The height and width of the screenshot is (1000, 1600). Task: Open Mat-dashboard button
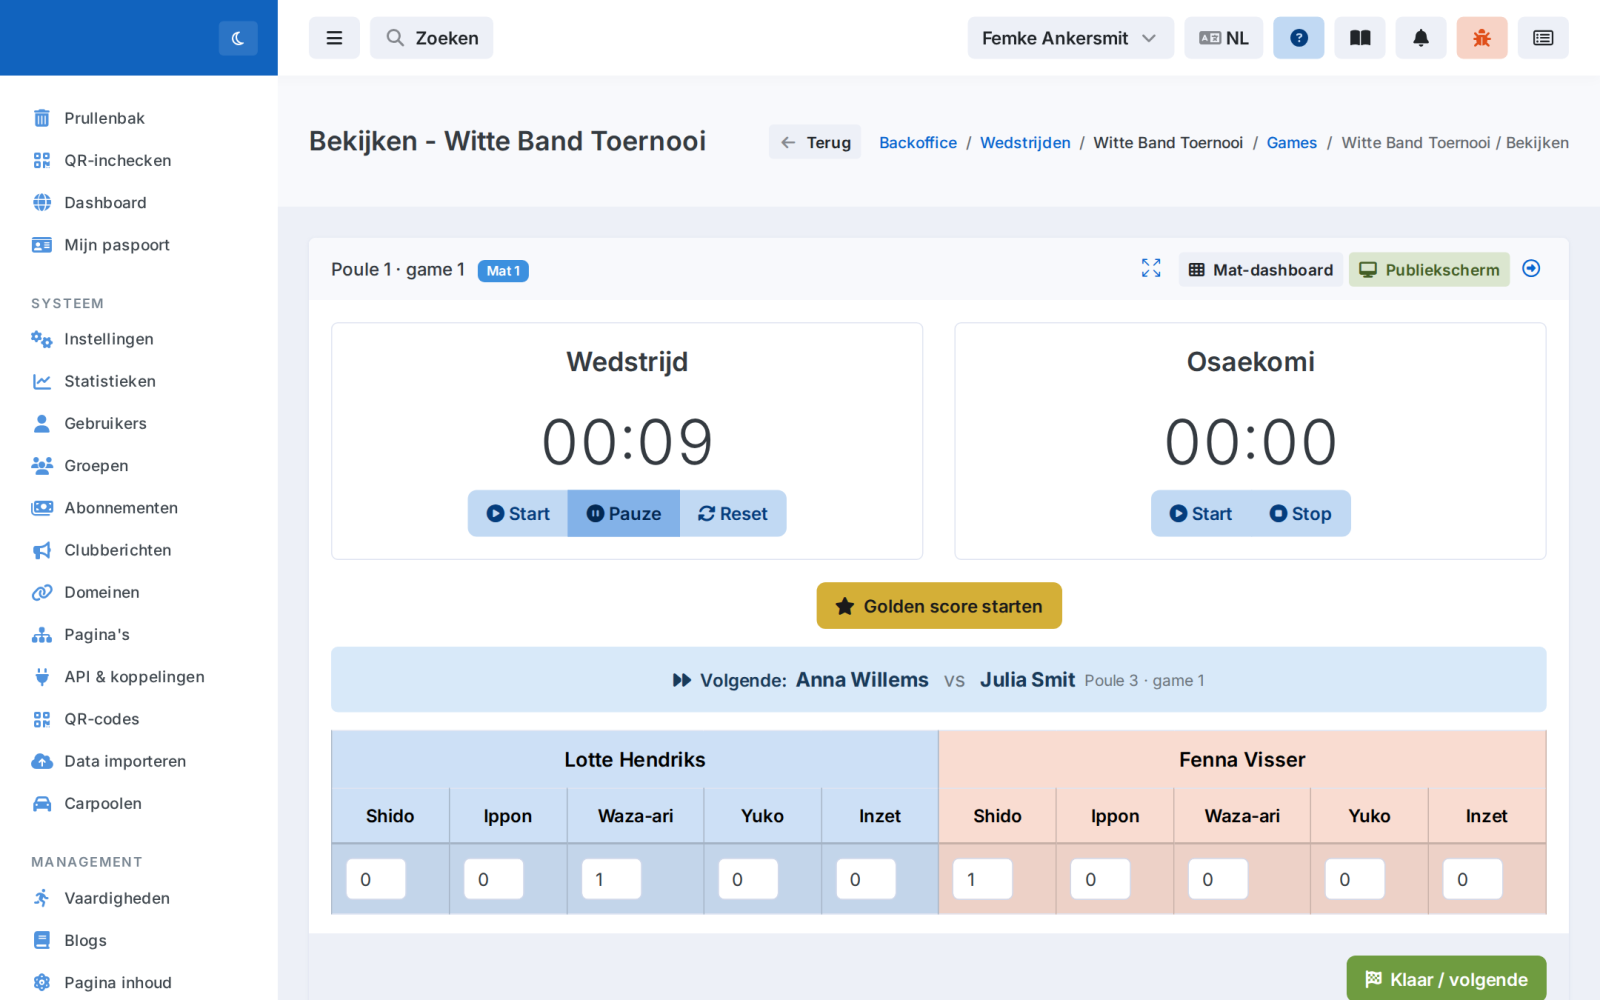(1261, 269)
